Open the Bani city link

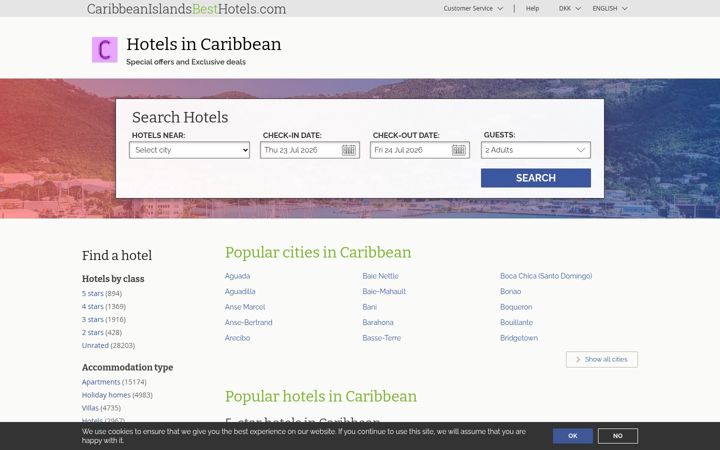pos(370,307)
